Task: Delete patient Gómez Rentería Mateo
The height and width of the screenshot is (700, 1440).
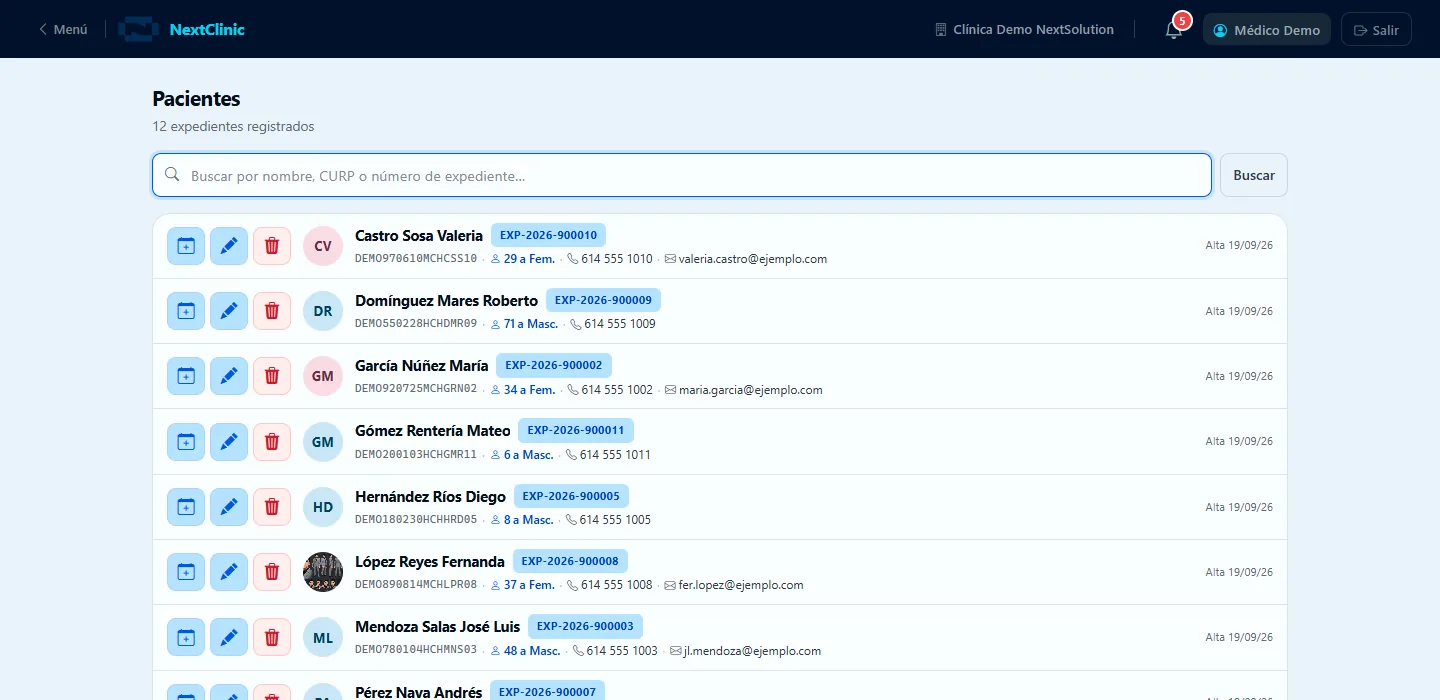Action: tap(272, 442)
